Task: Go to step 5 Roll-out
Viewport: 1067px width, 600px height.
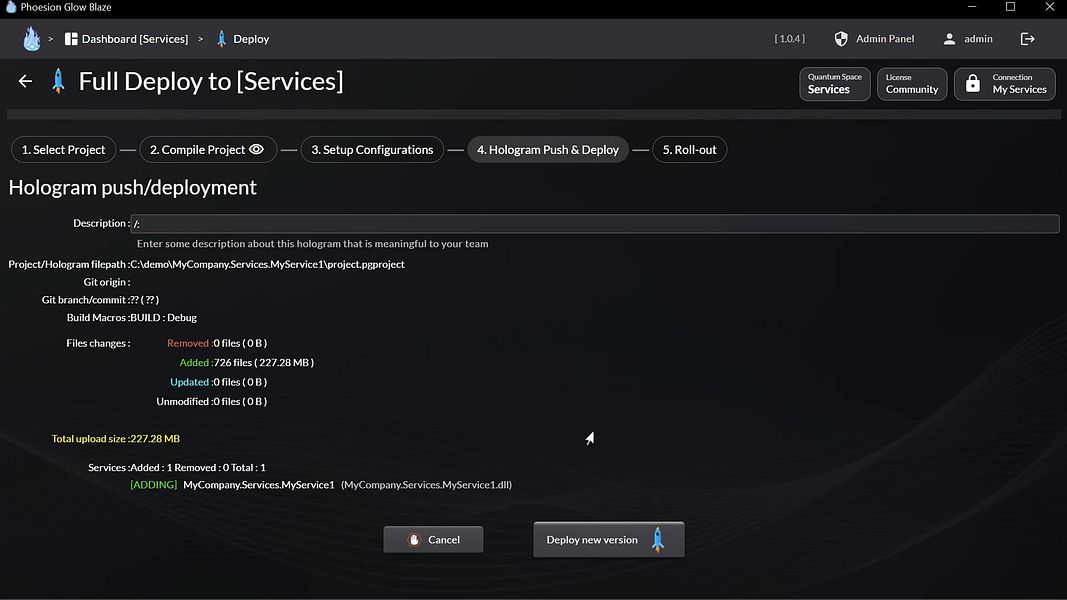Action: (x=689, y=150)
